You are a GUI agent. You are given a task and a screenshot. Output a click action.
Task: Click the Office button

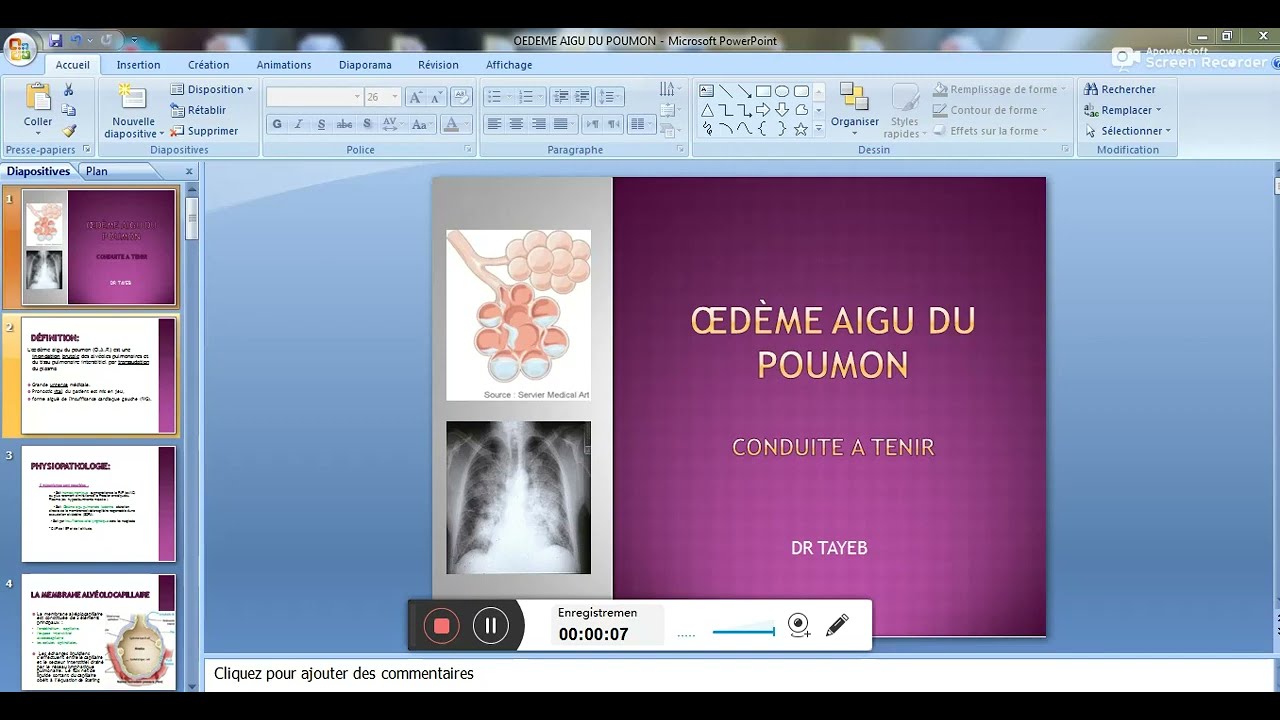click(x=20, y=47)
